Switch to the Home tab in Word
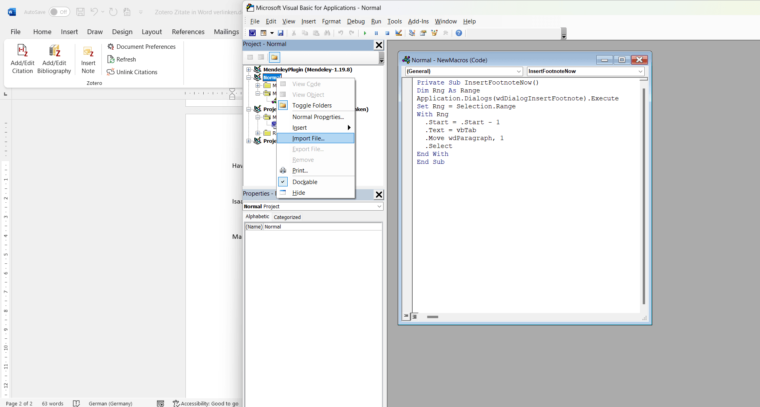This screenshot has width=760, height=407. (42, 31)
